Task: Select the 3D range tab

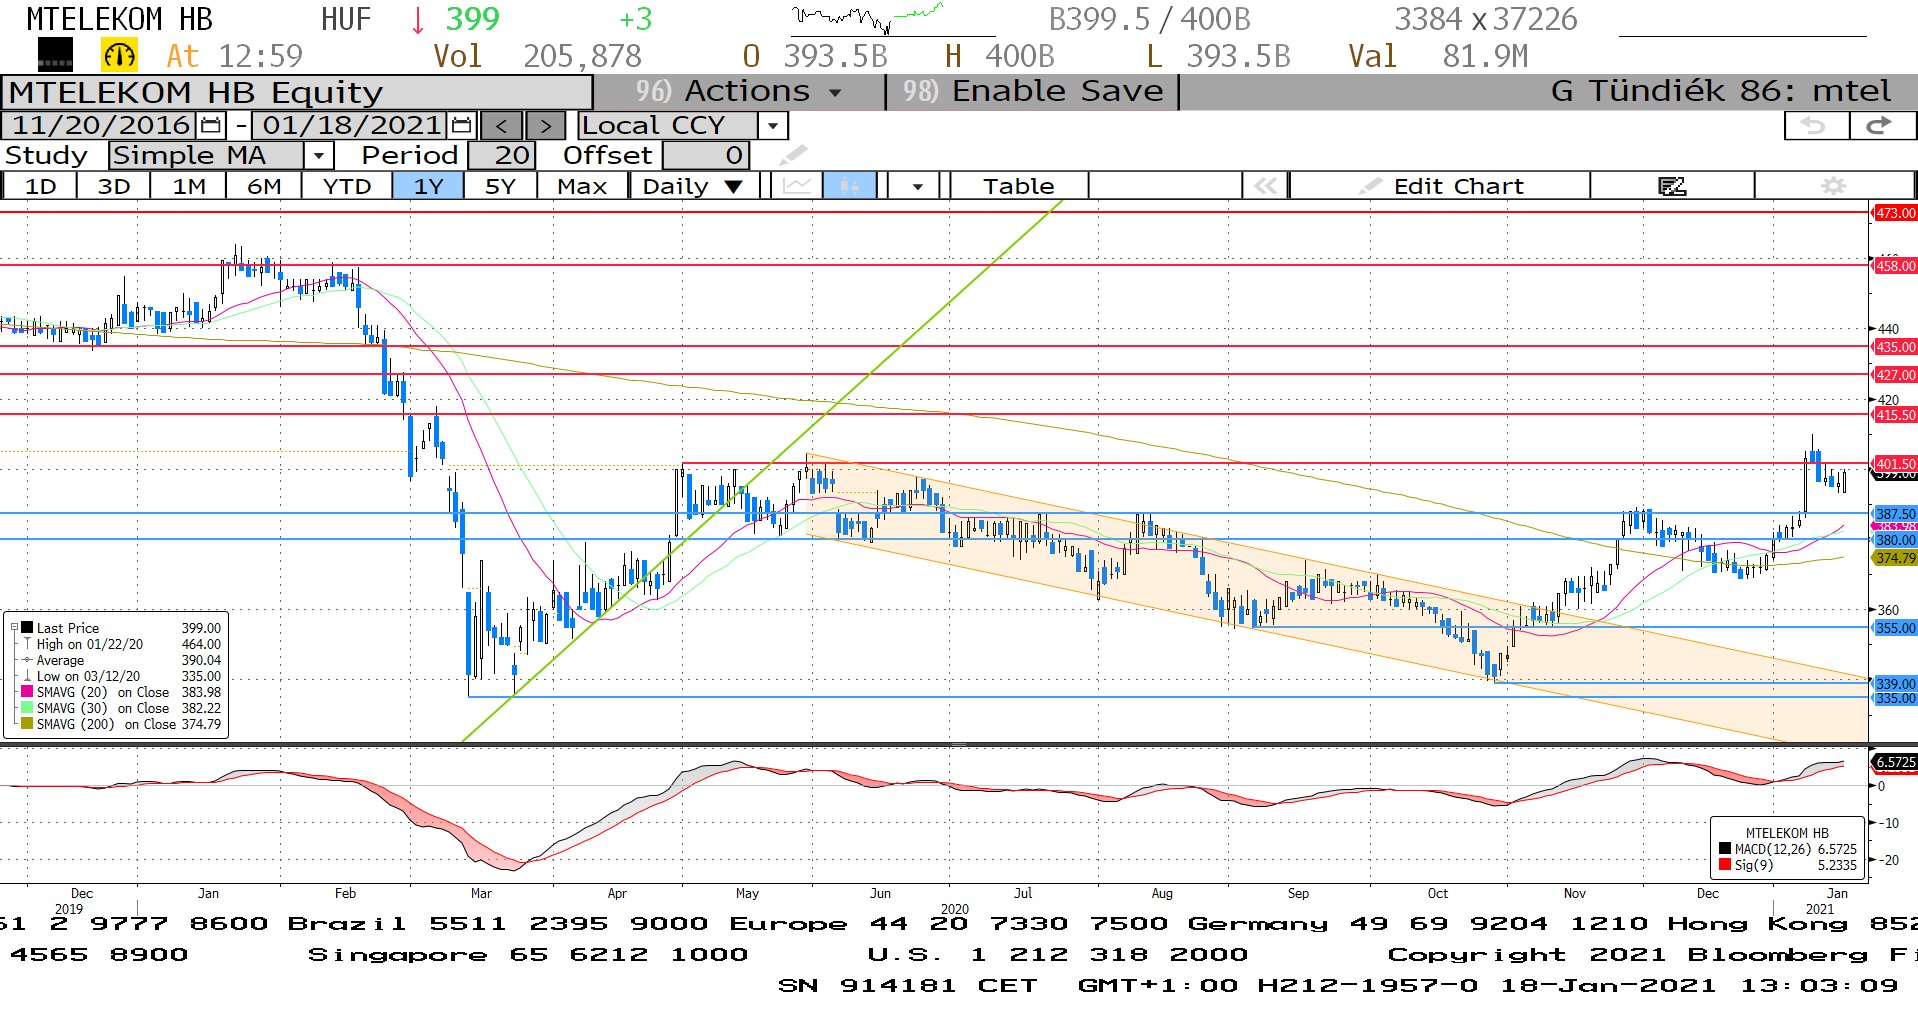Action: [114, 186]
